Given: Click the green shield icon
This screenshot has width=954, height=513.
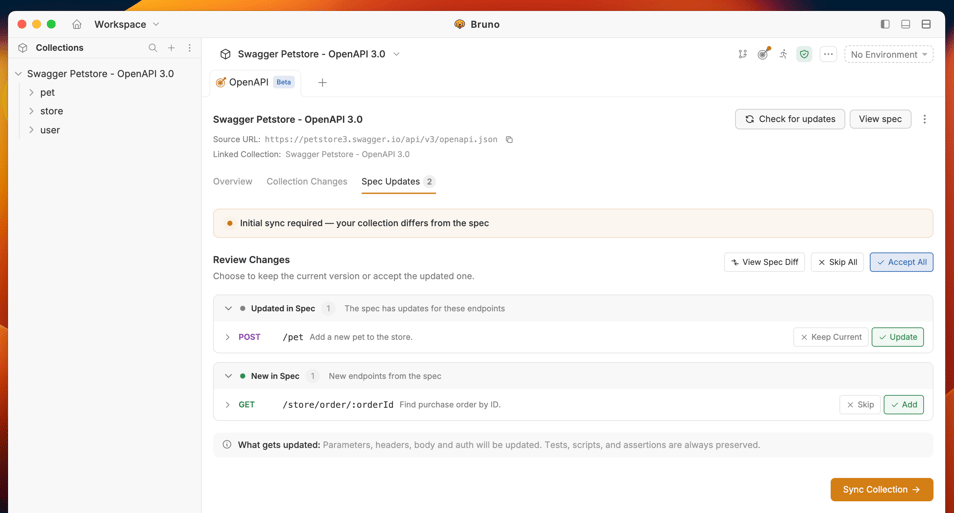Looking at the screenshot, I should 804,54.
